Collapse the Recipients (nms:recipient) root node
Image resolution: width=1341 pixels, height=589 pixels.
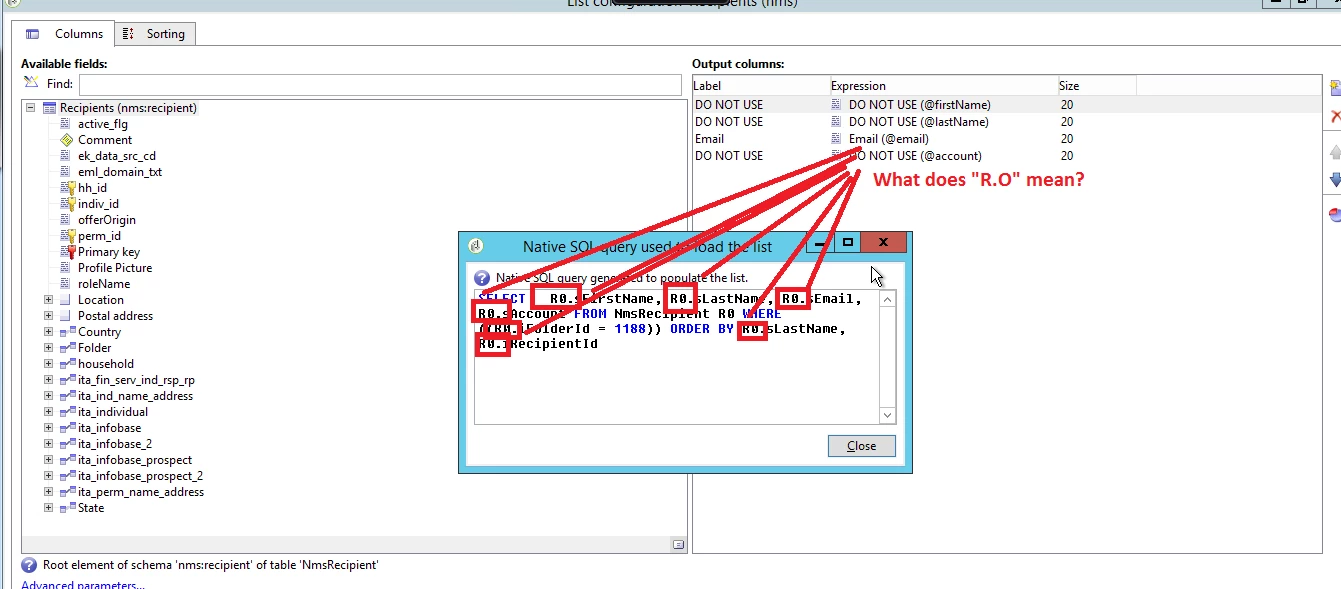coord(31,108)
